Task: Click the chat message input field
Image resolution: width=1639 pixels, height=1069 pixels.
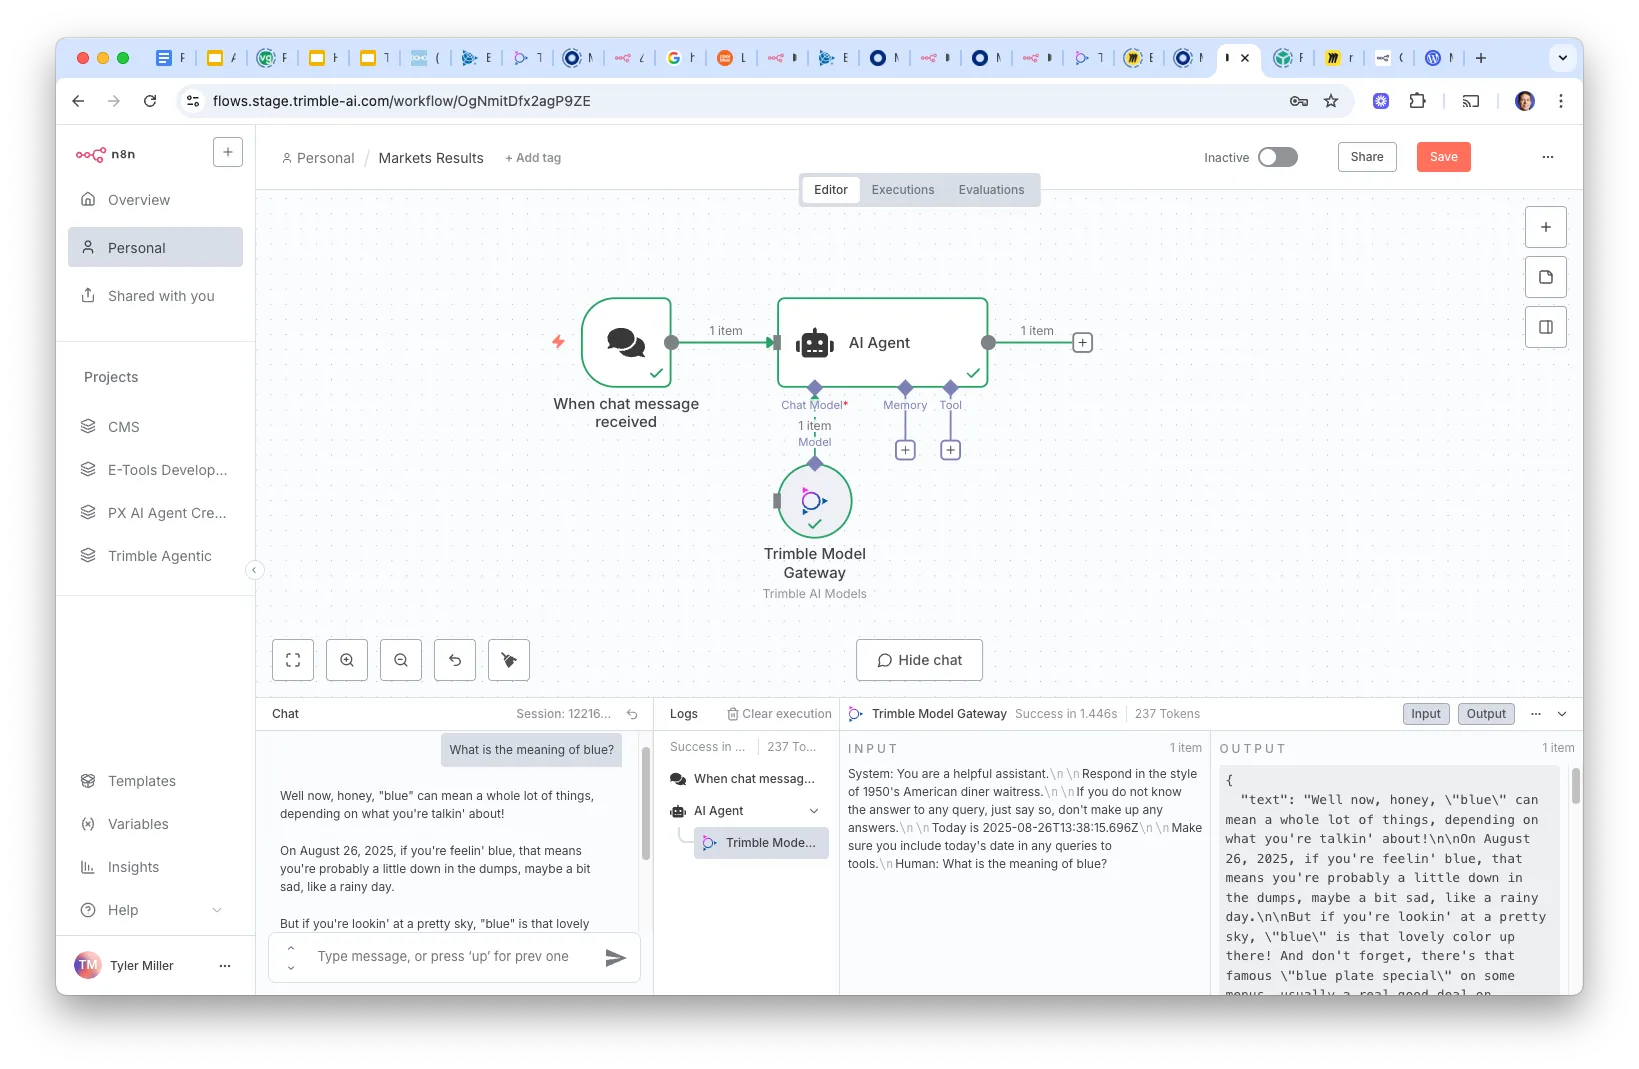Action: [x=454, y=957]
